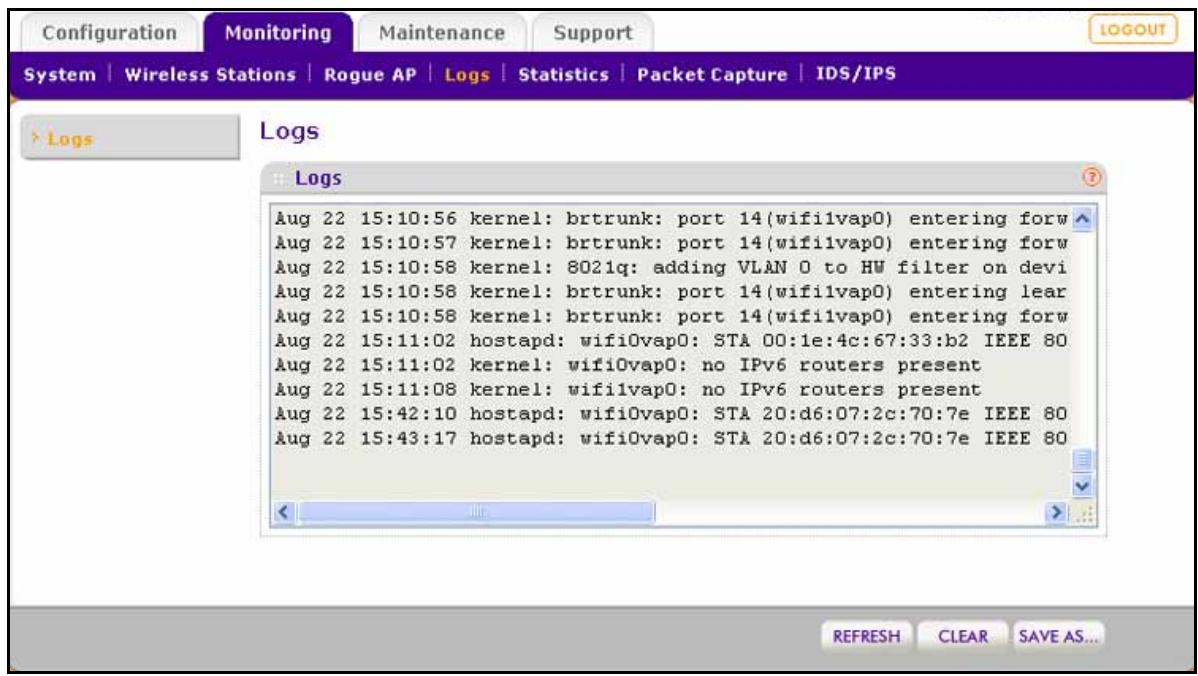Viewport: 1198px width, 676px height.
Task: Select Logs in the purple submenu bar
Action: [x=467, y=75]
